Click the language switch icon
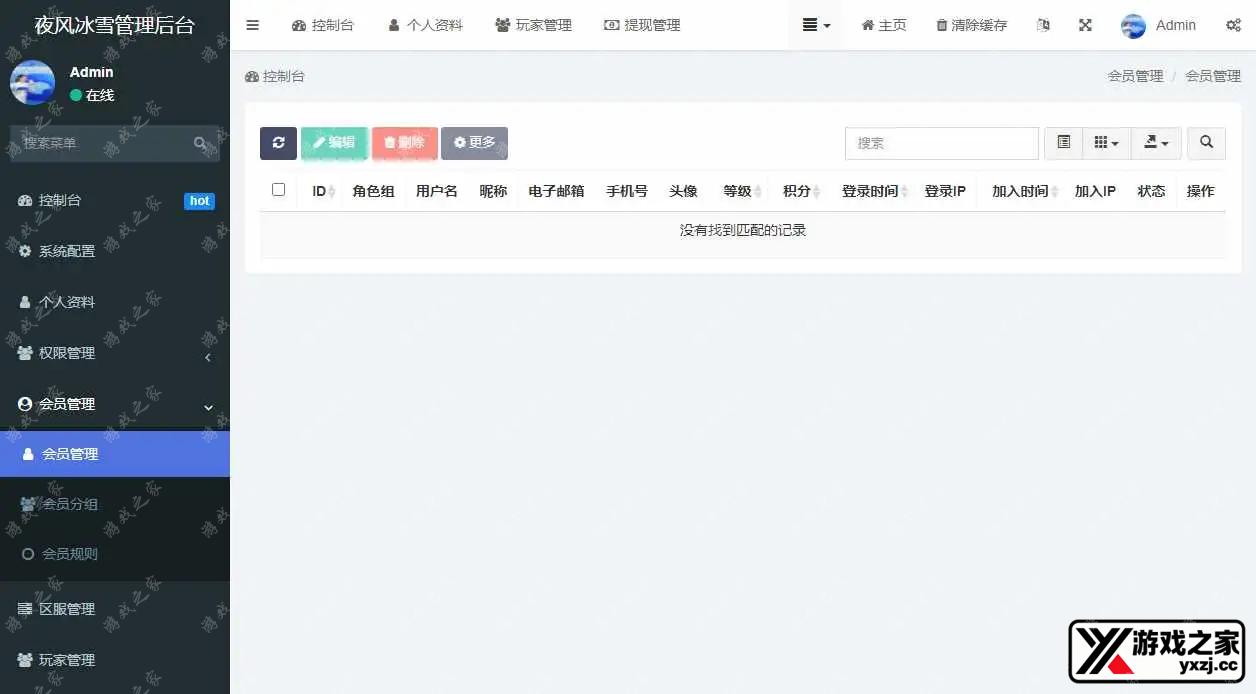1256x694 pixels. point(1043,25)
